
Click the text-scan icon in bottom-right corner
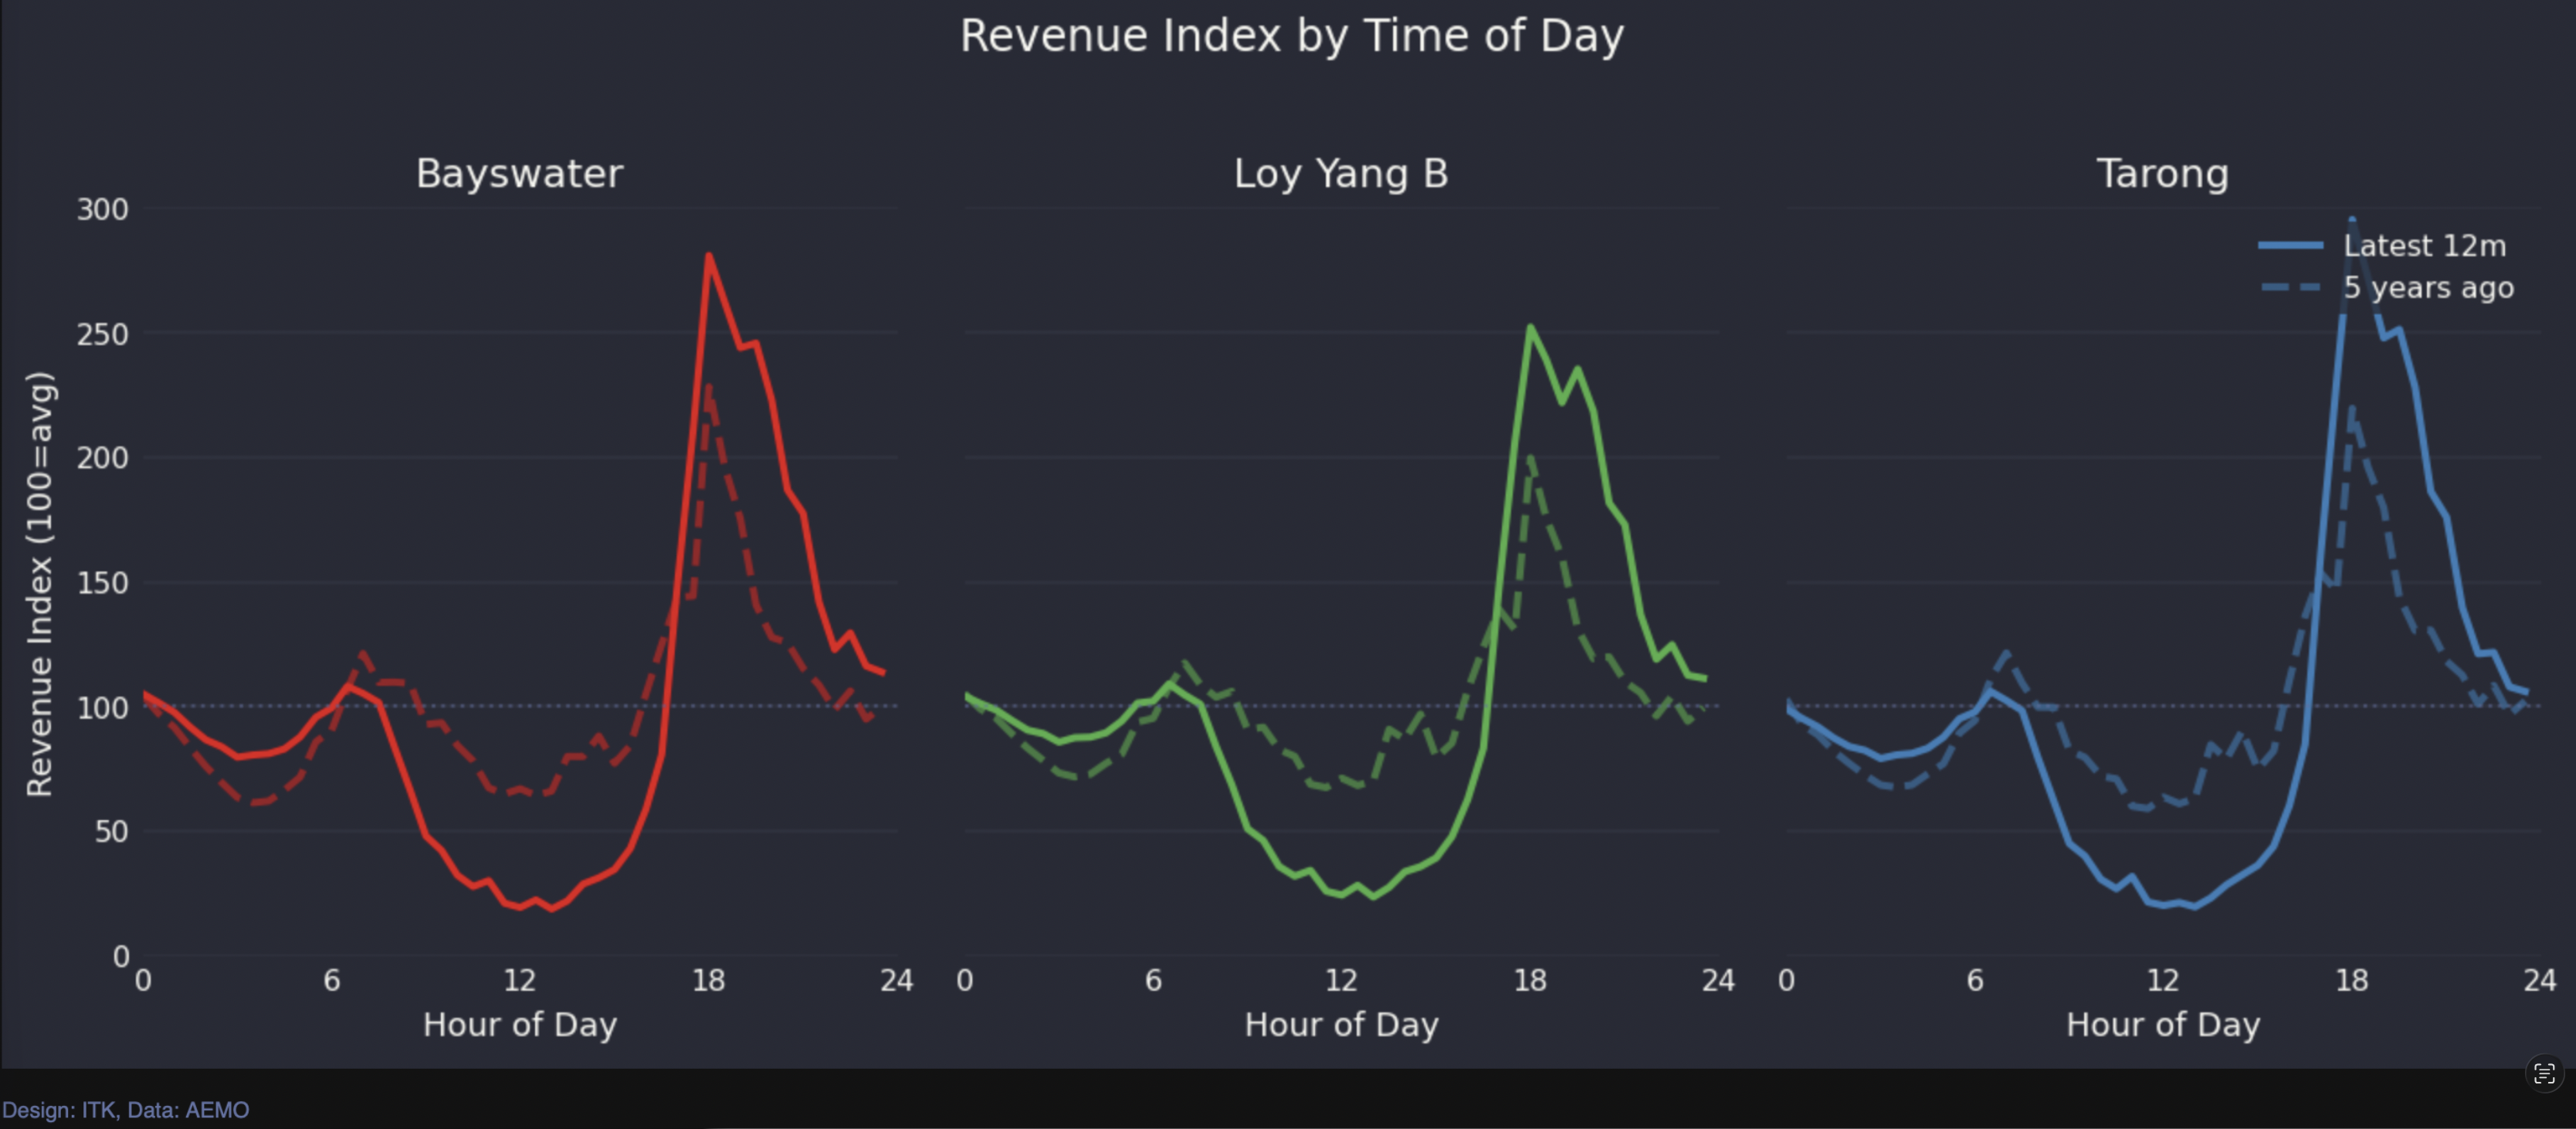(2544, 1074)
